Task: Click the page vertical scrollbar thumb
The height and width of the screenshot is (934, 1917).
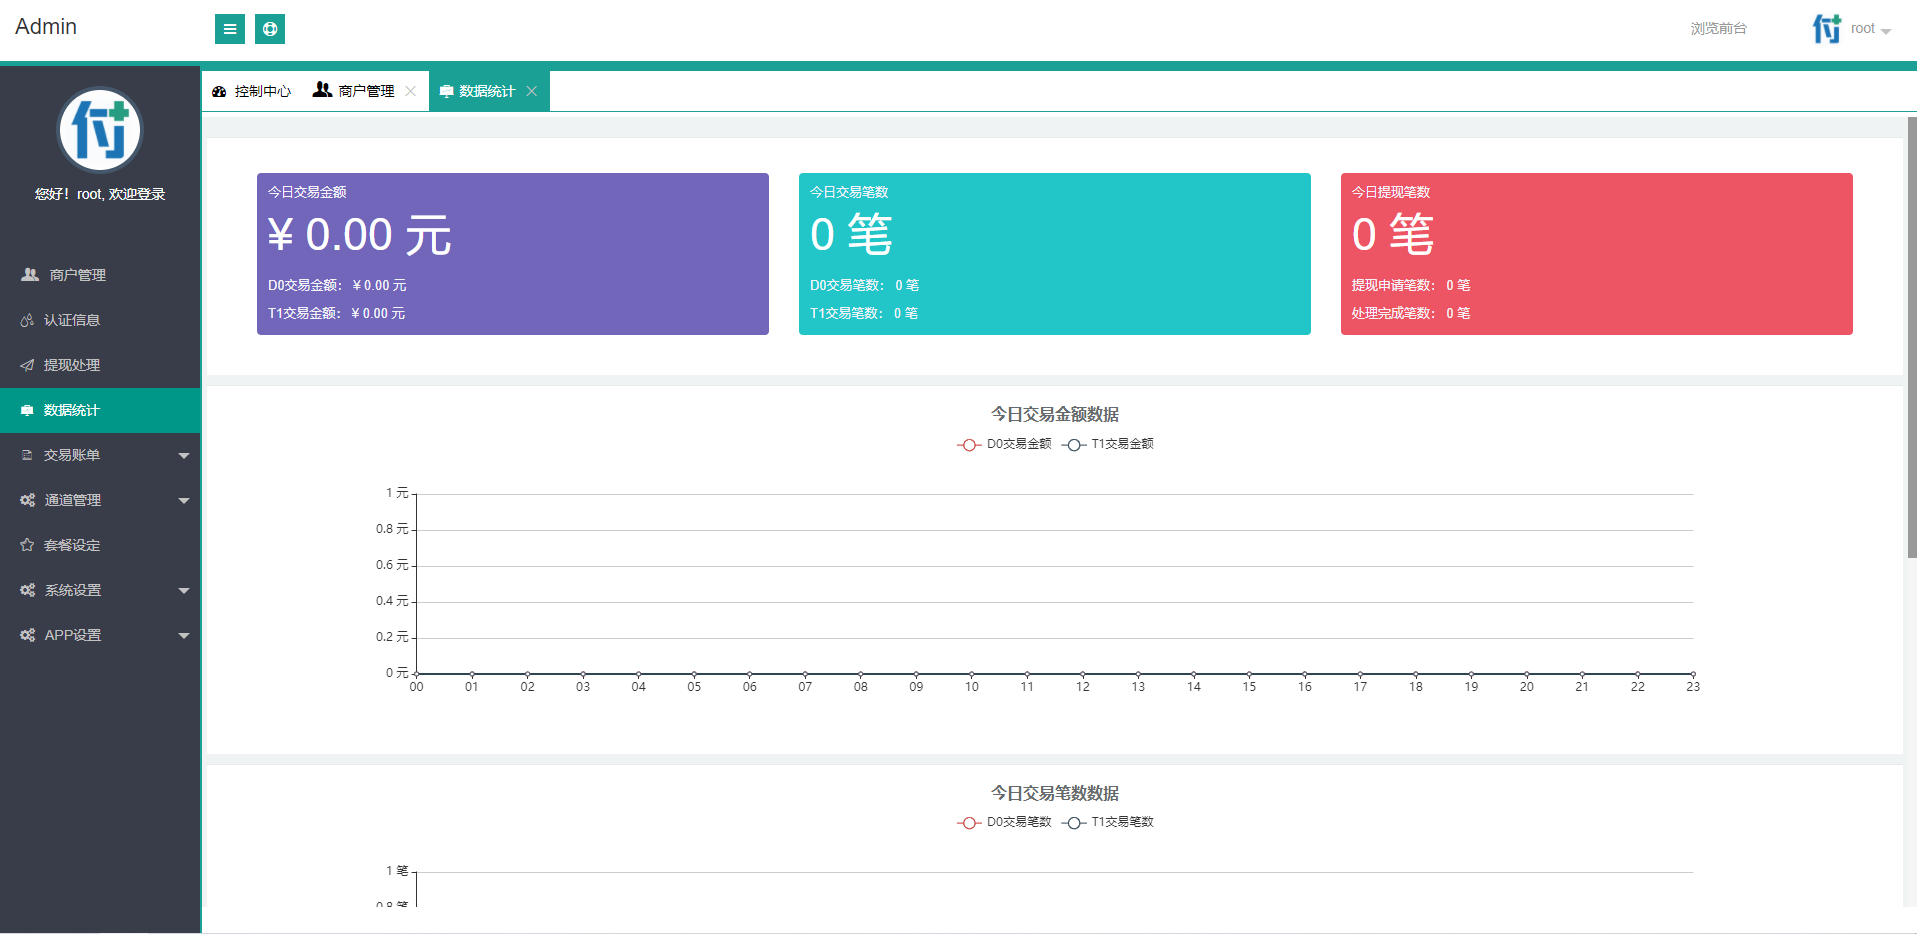Action: click(x=1912, y=338)
